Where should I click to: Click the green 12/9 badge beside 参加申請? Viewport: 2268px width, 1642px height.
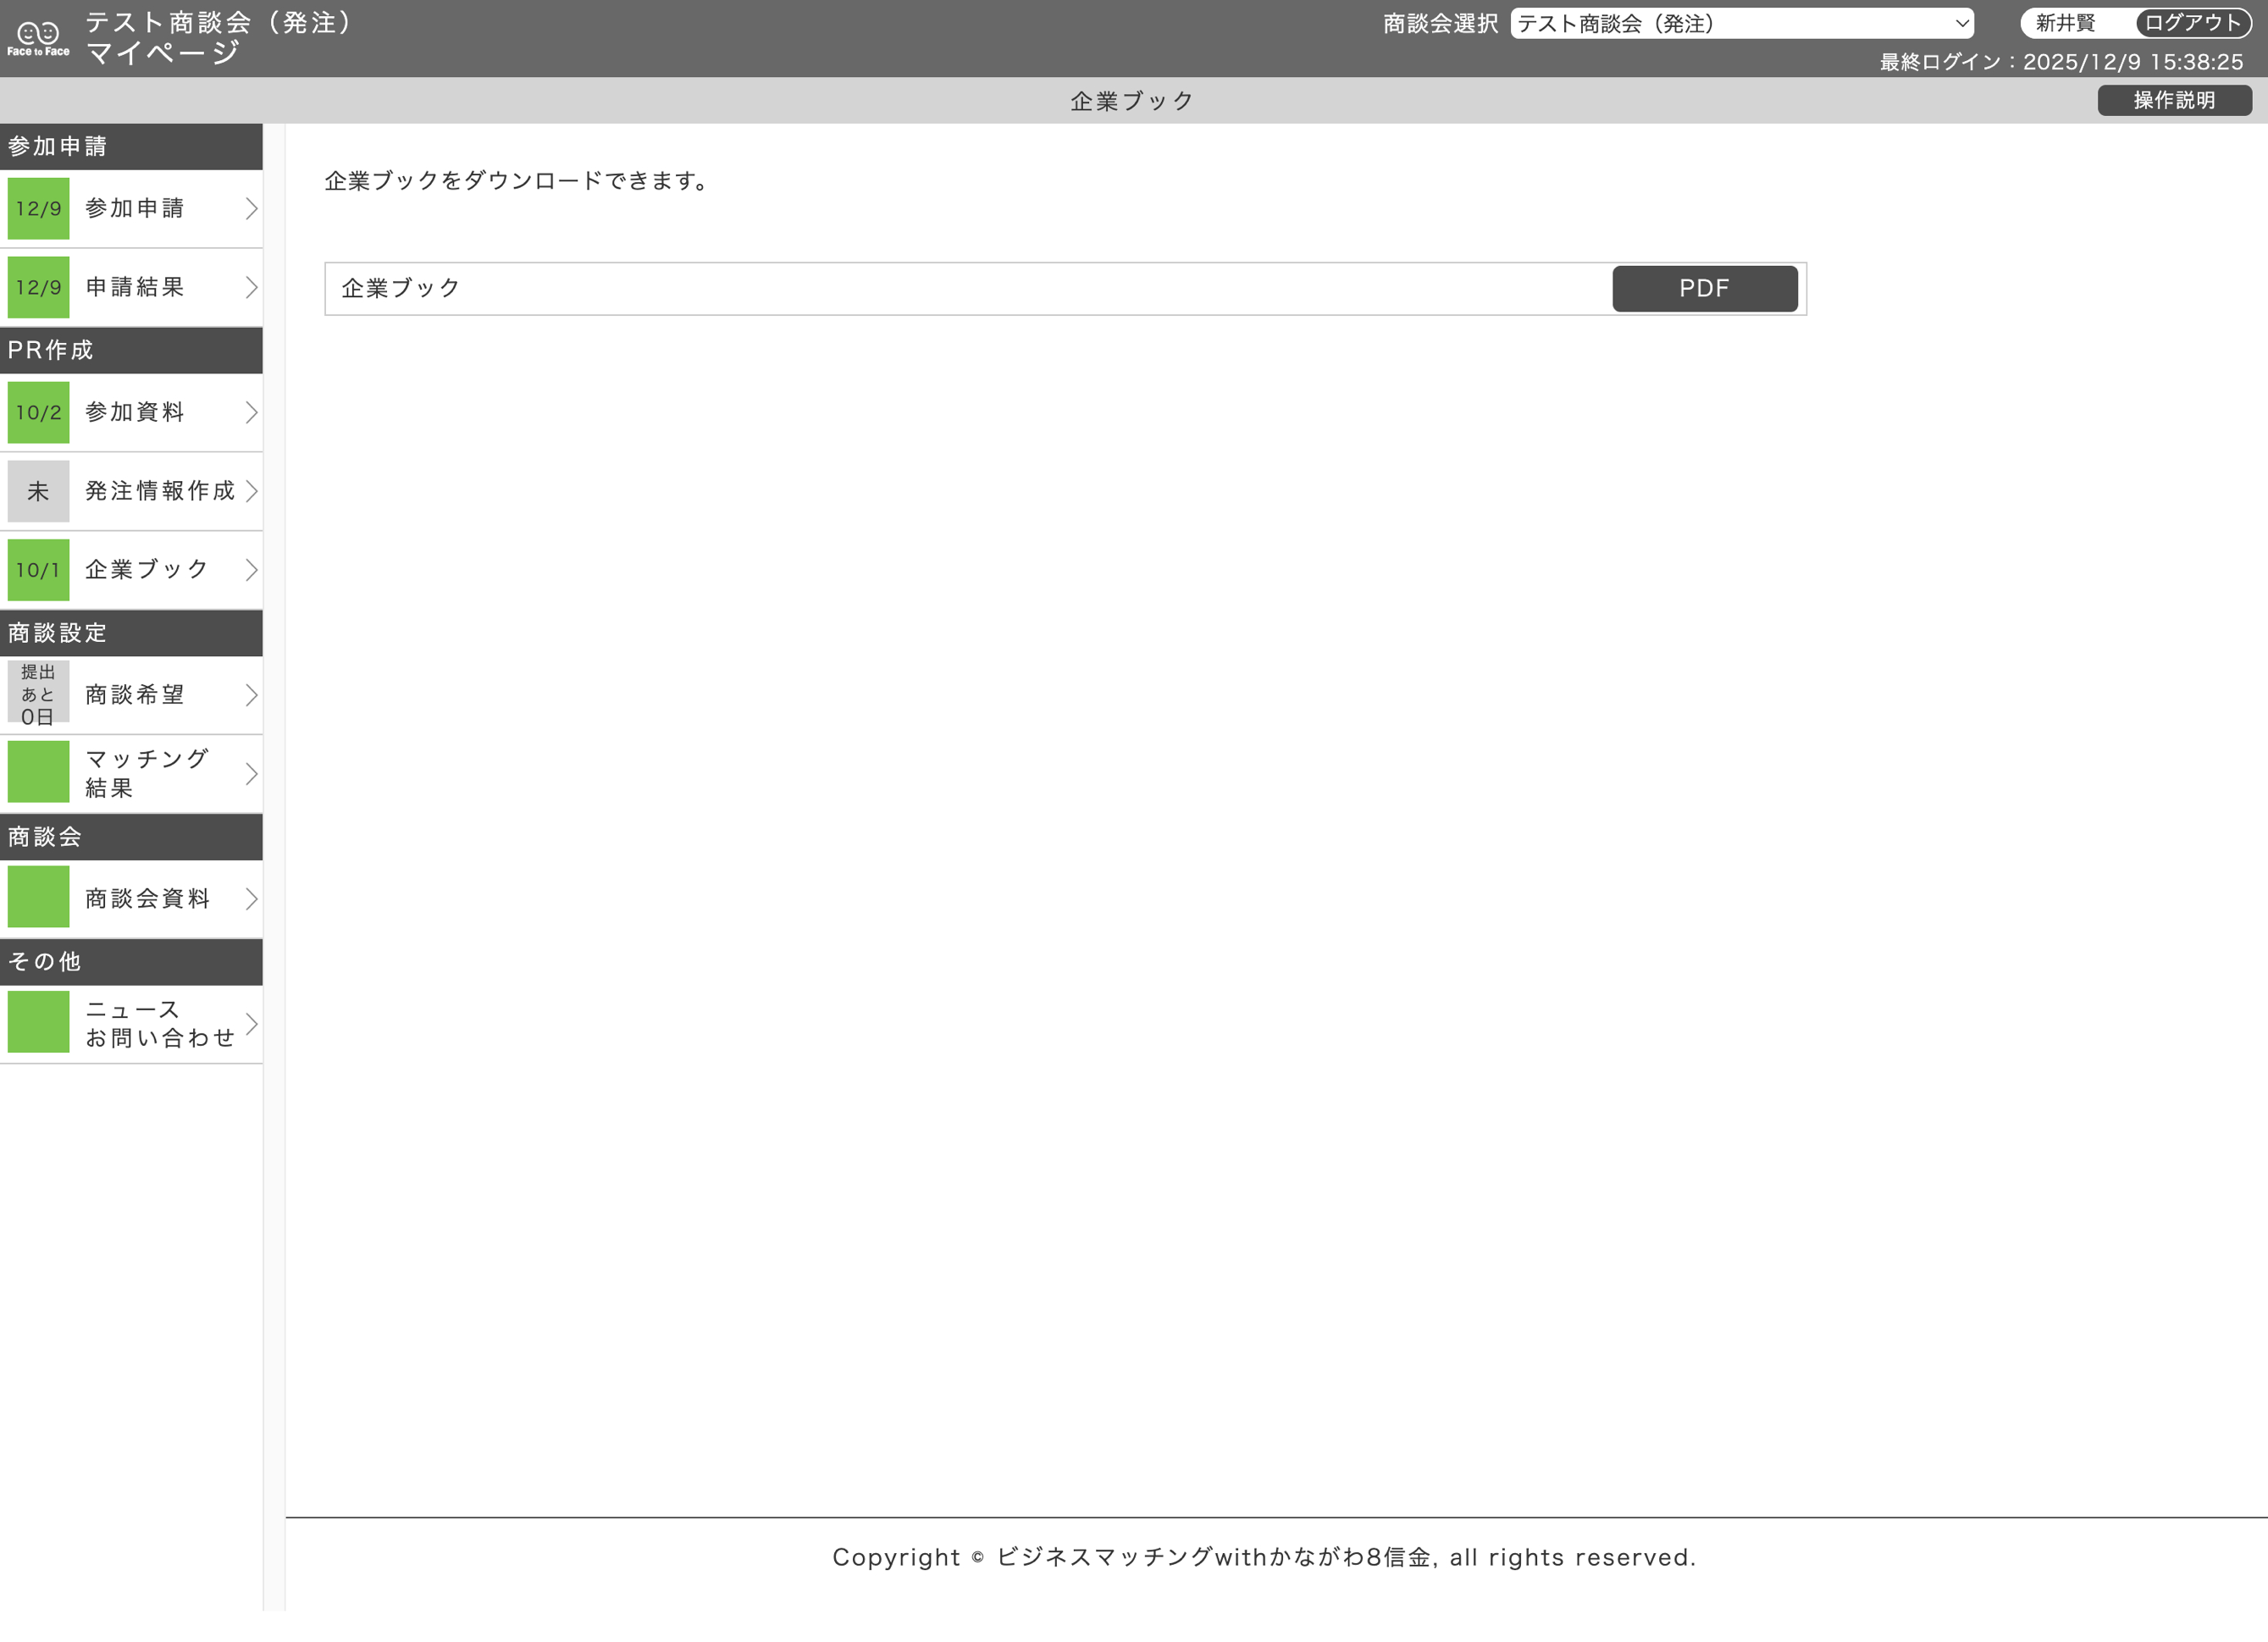tap(38, 208)
